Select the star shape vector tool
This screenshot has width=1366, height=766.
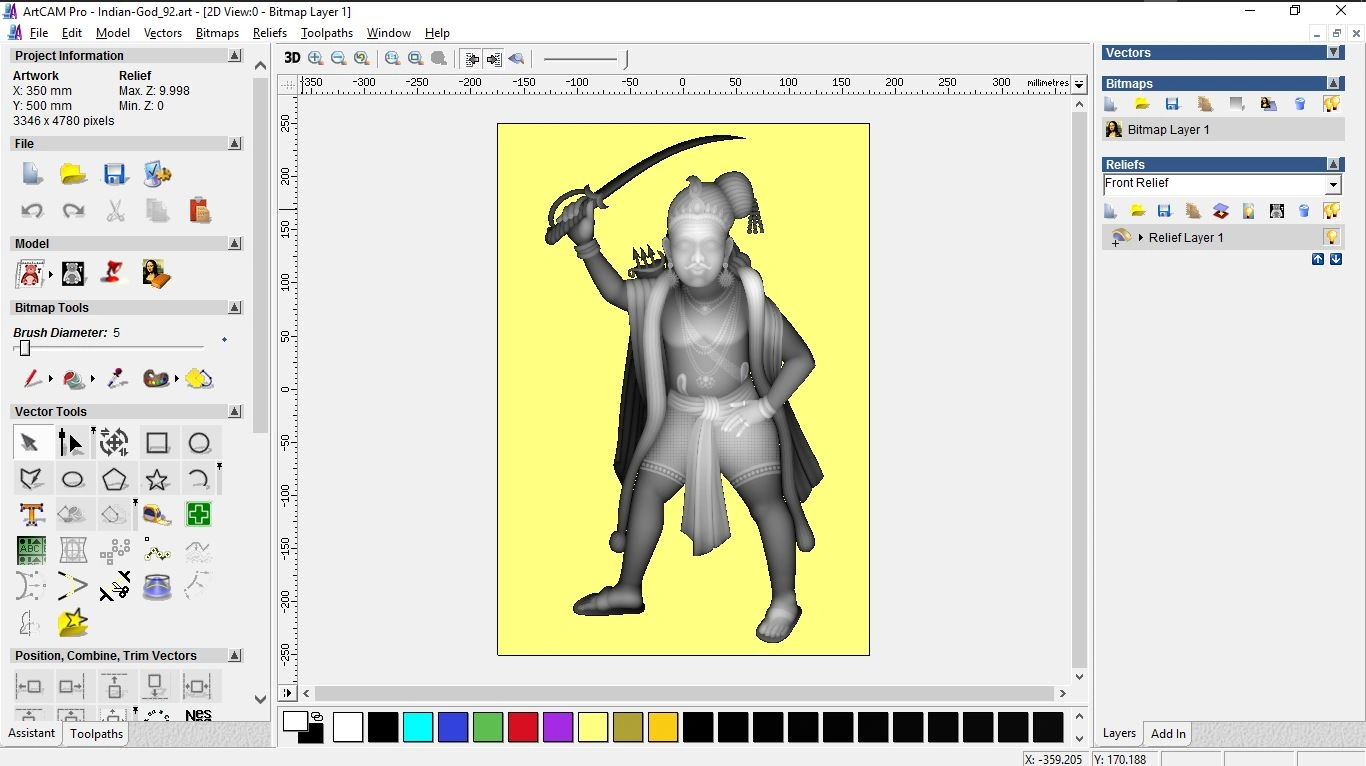tap(157, 479)
